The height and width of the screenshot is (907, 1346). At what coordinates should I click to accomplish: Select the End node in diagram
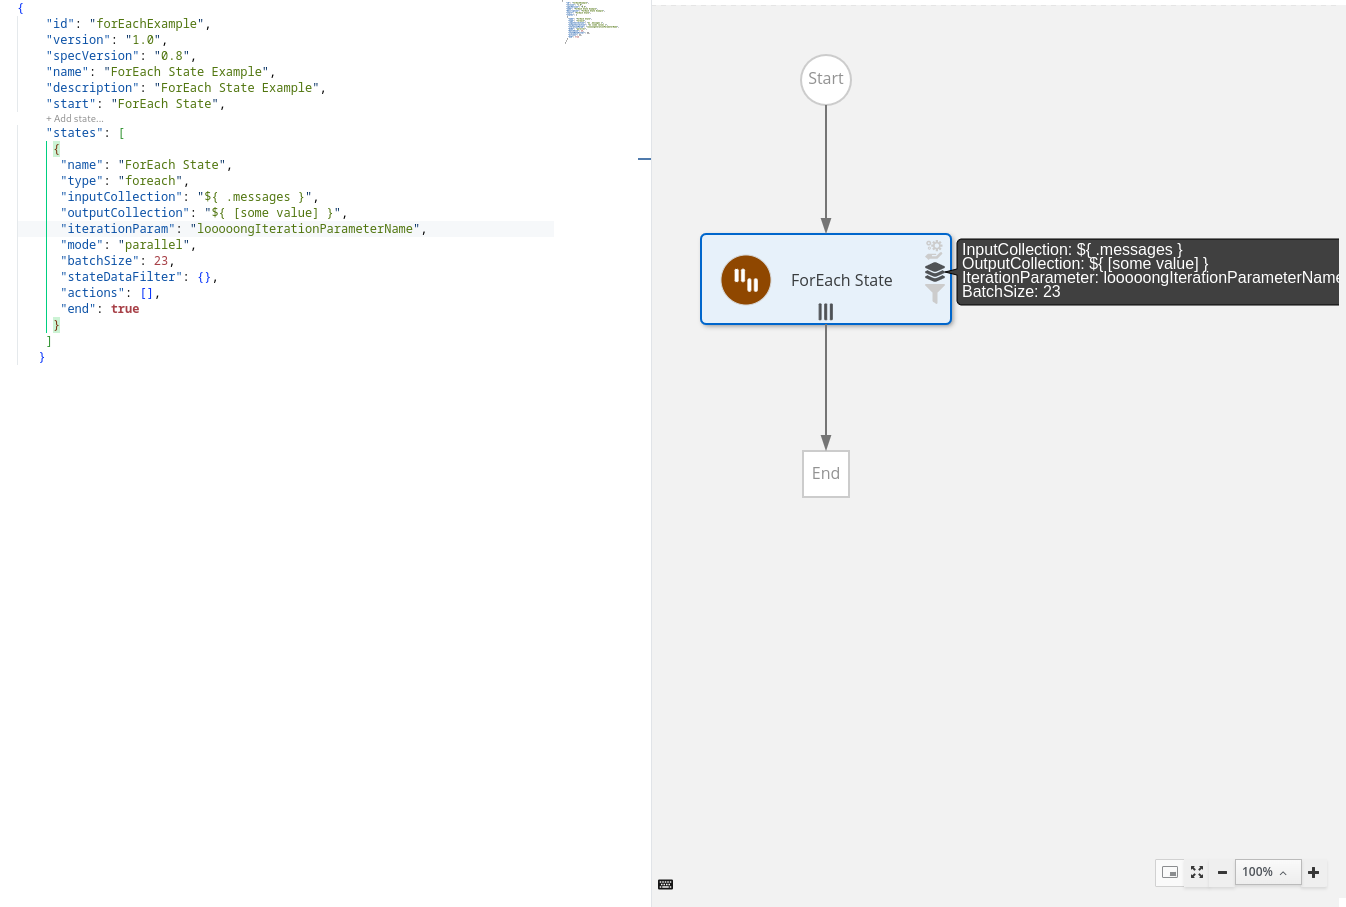826,474
